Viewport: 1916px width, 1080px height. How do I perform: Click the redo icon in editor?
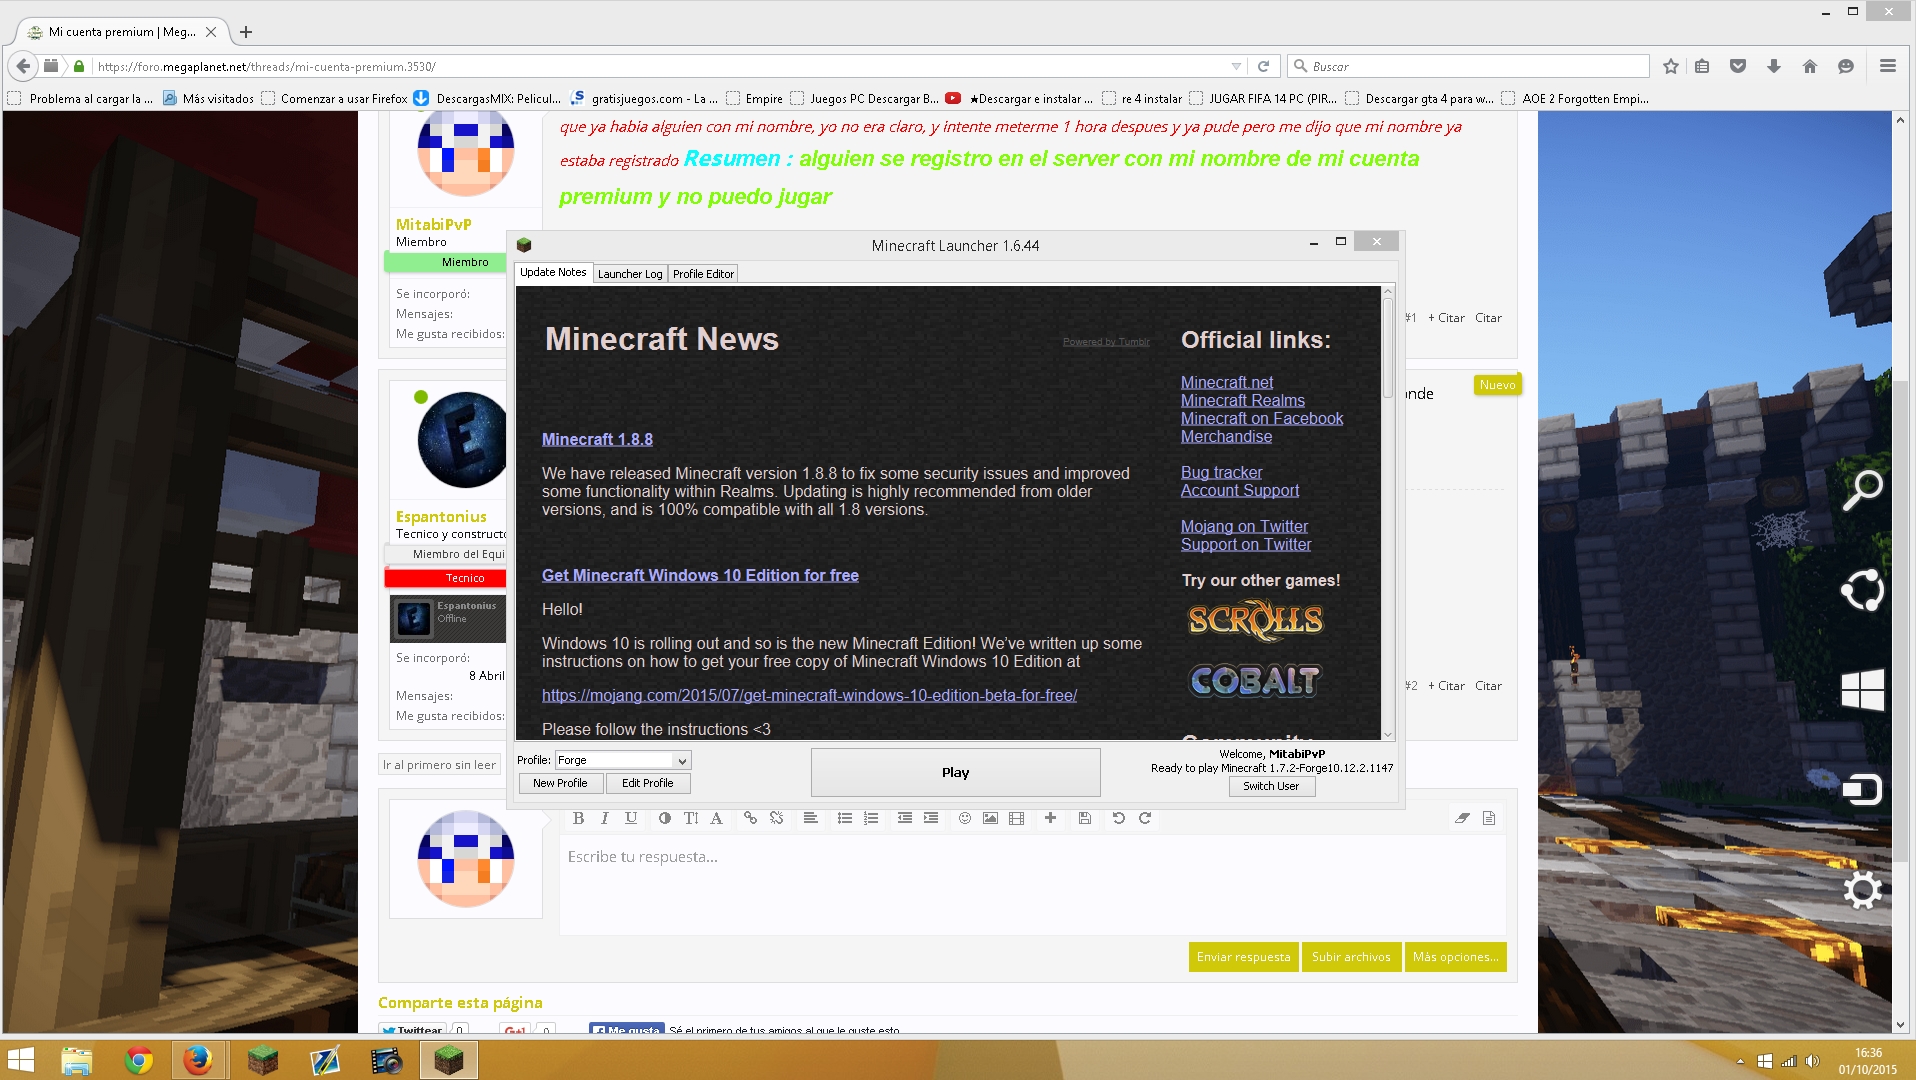pyautogui.click(x=1145, y=818)
